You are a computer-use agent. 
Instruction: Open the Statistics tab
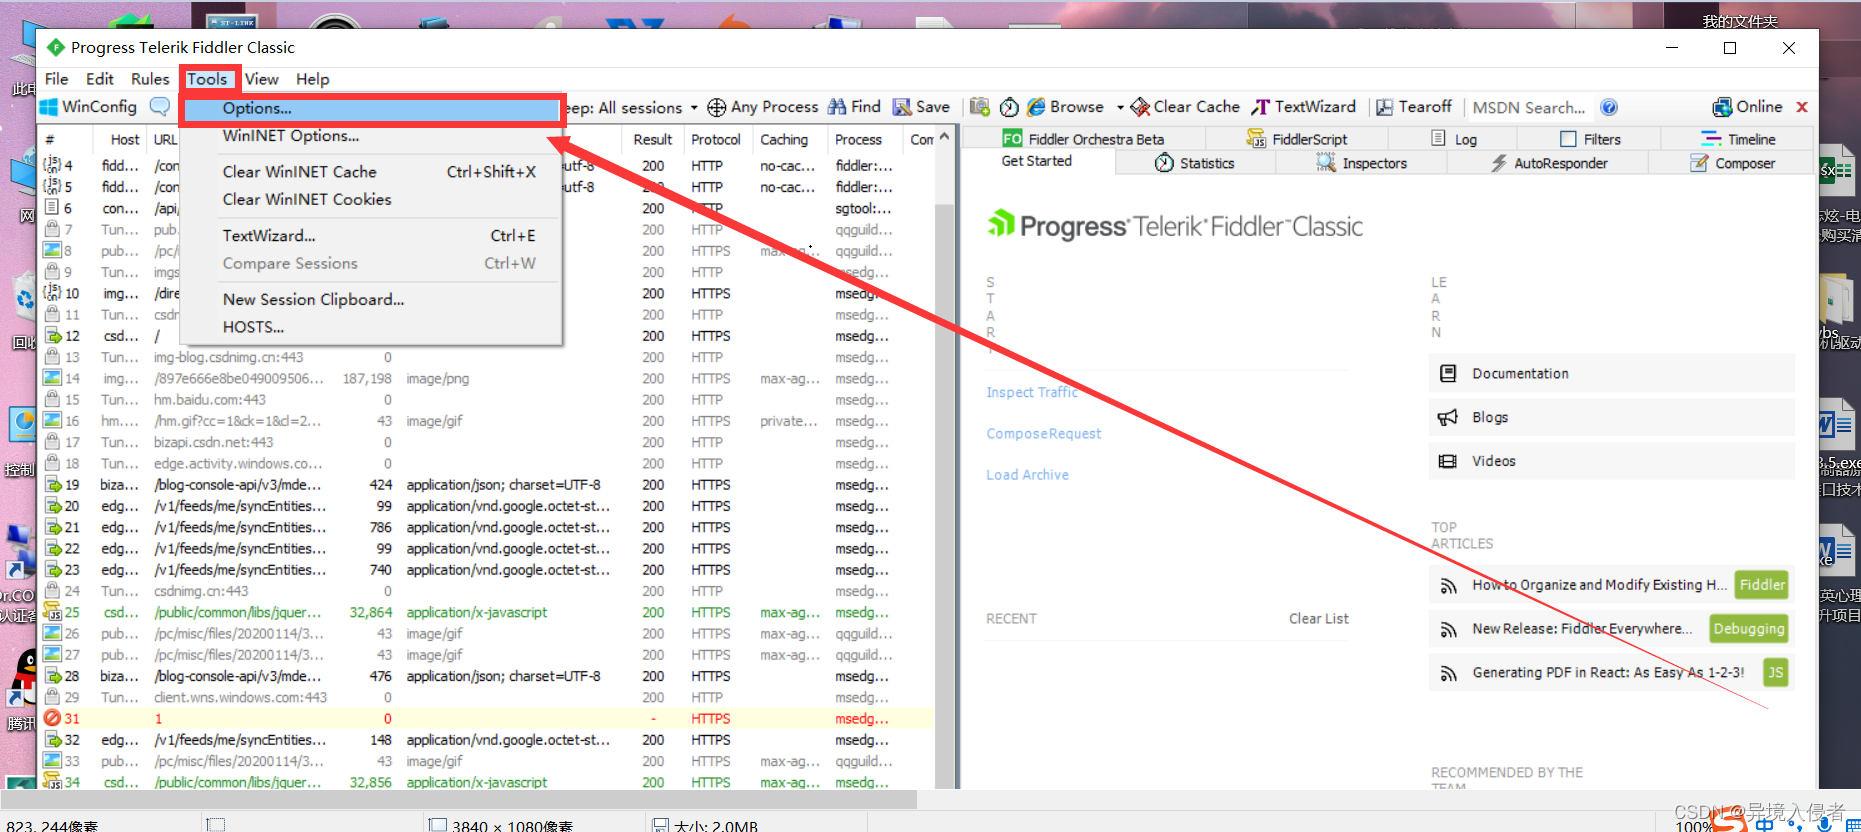tap(1195, 163)
